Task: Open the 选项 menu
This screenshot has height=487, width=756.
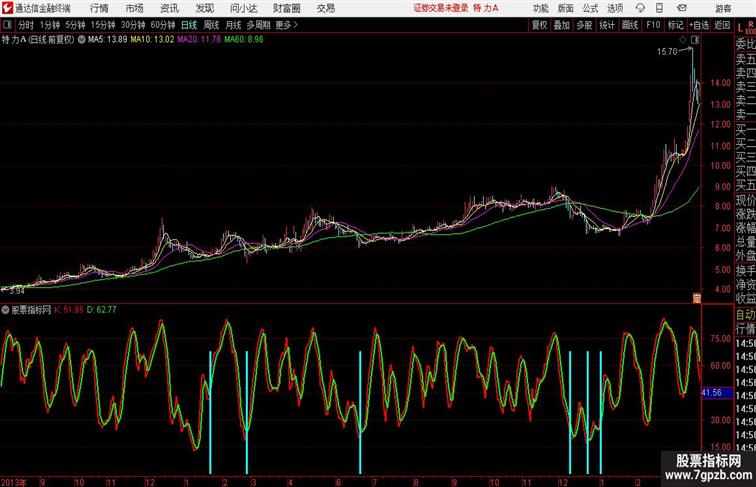Action: coord(615,8)
